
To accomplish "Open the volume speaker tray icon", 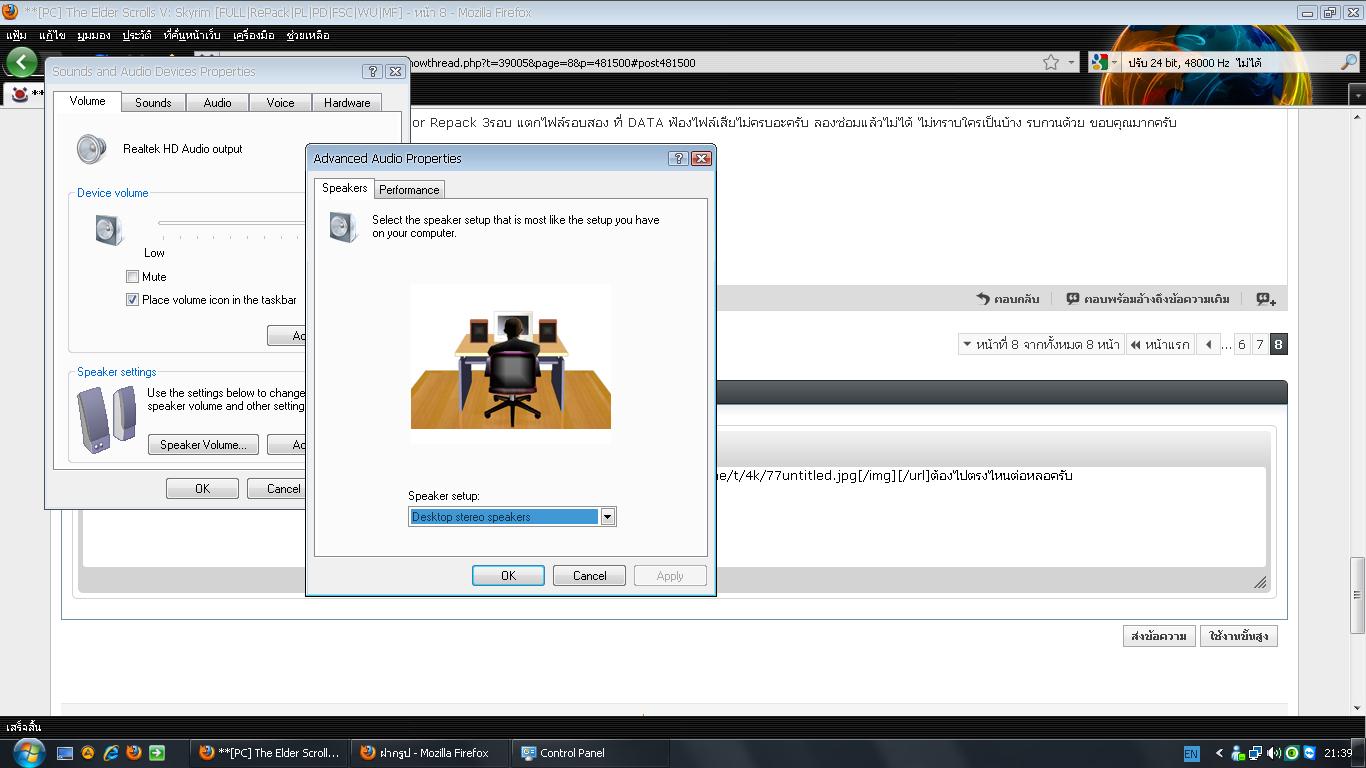I will point(1274,753).
